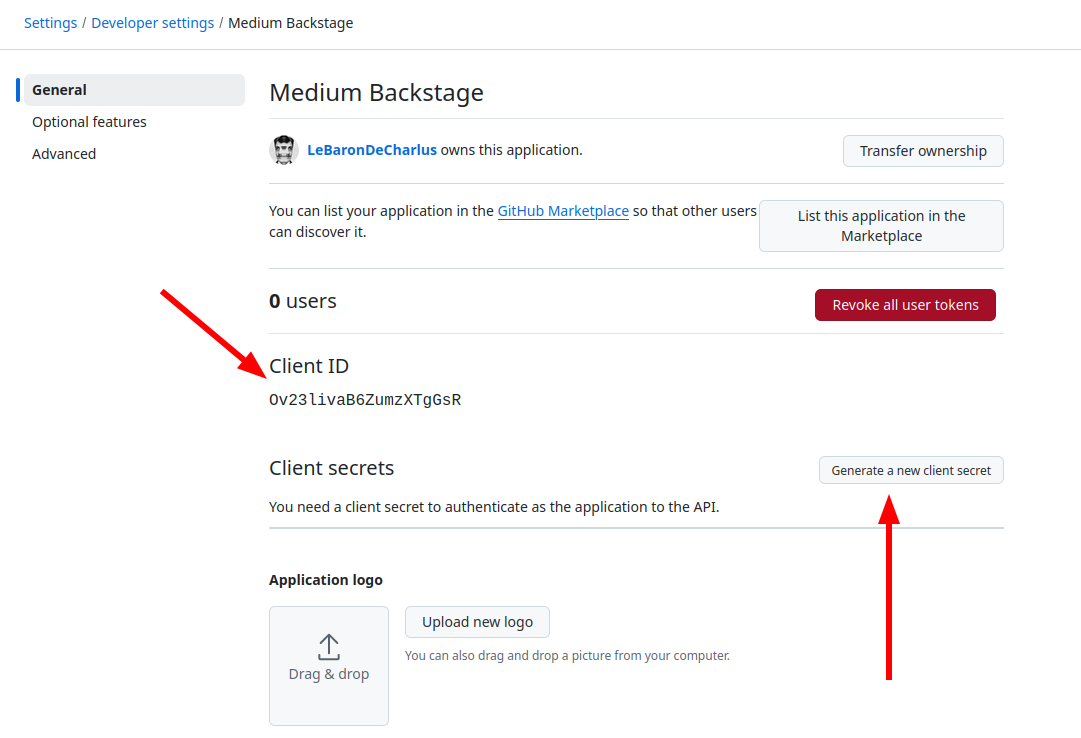Screen dimensions: 1081x738
Task: Open LeBaronDeCharlus profile link
Action: 372,150
